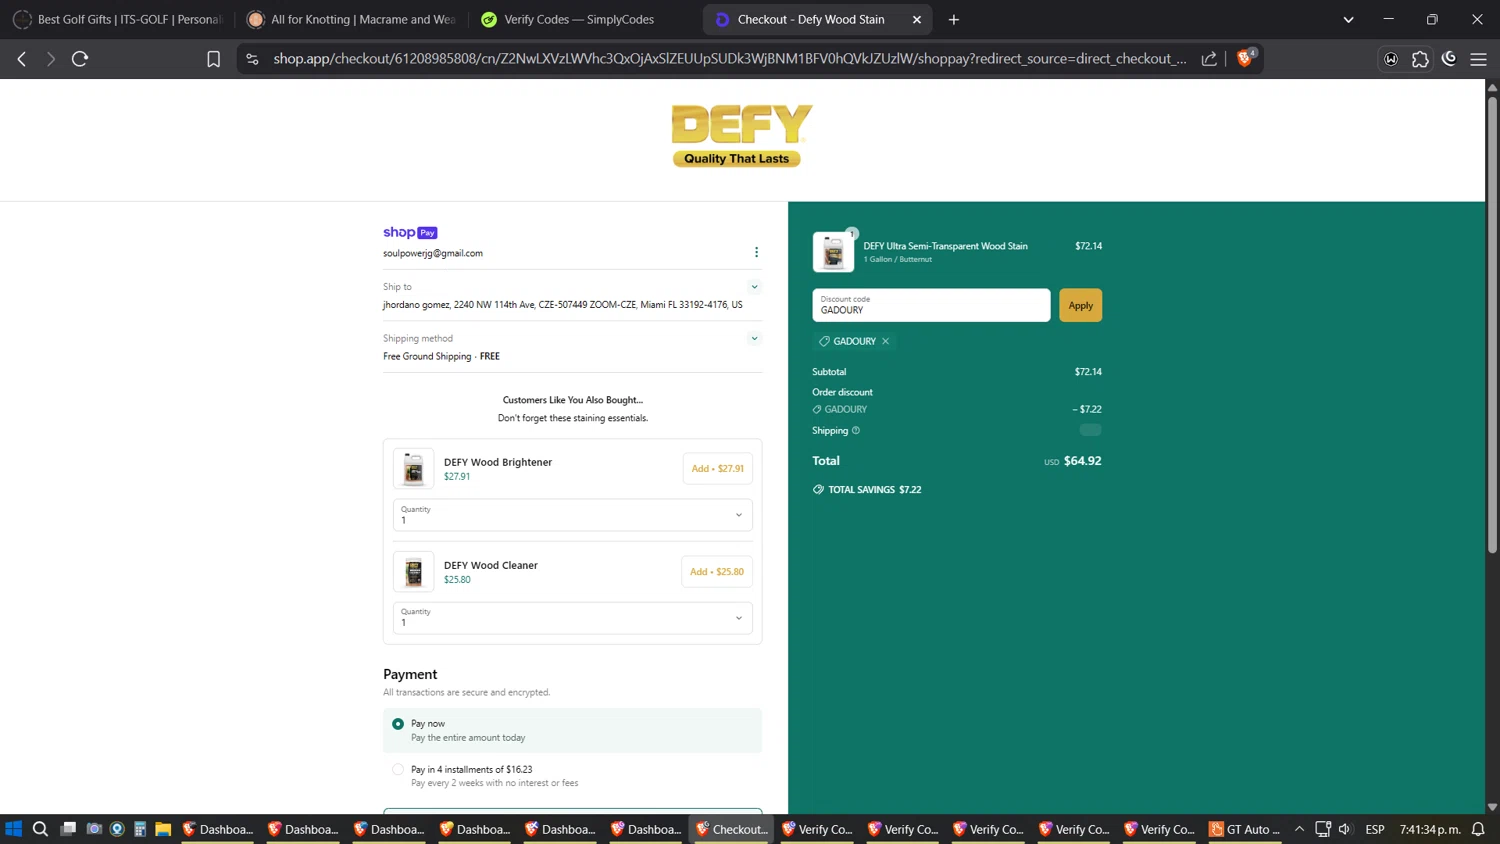This screenshot has width=1500, height=844.
Task: Open Task View on the taskbar
Action: coord(68,829)
